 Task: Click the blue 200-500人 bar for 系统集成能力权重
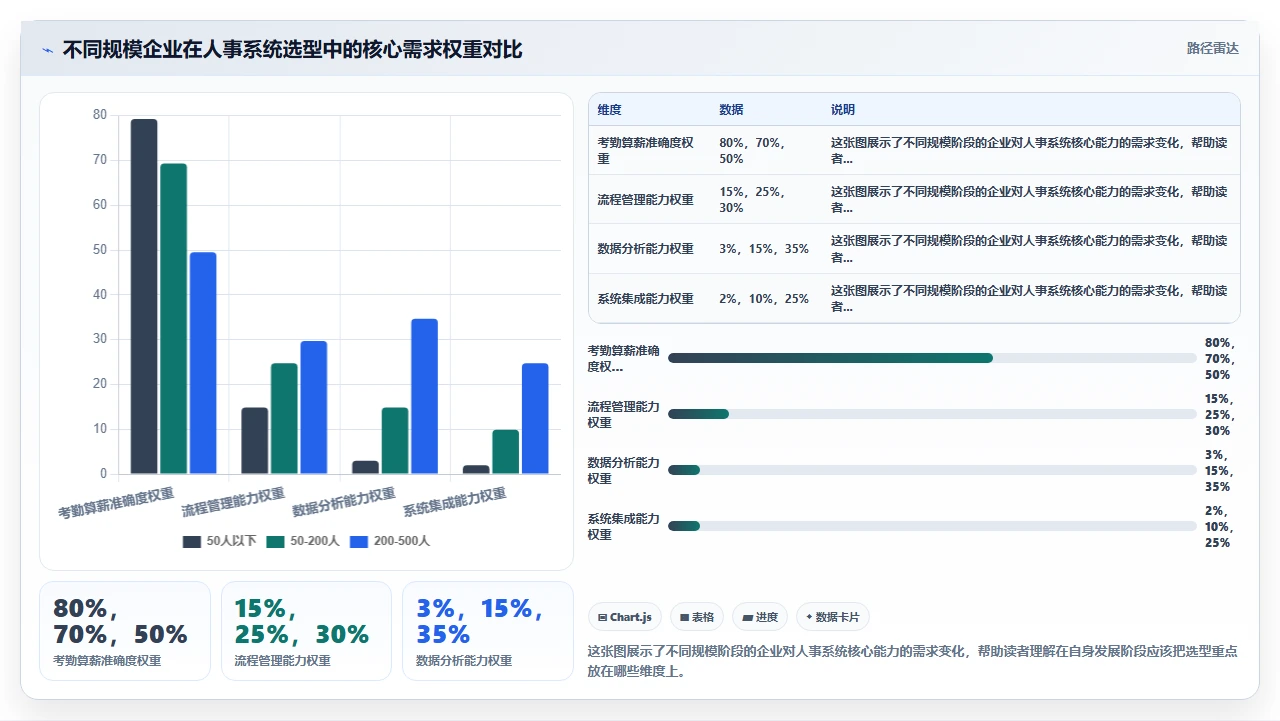pyautogui.click(x=535, y=418)
